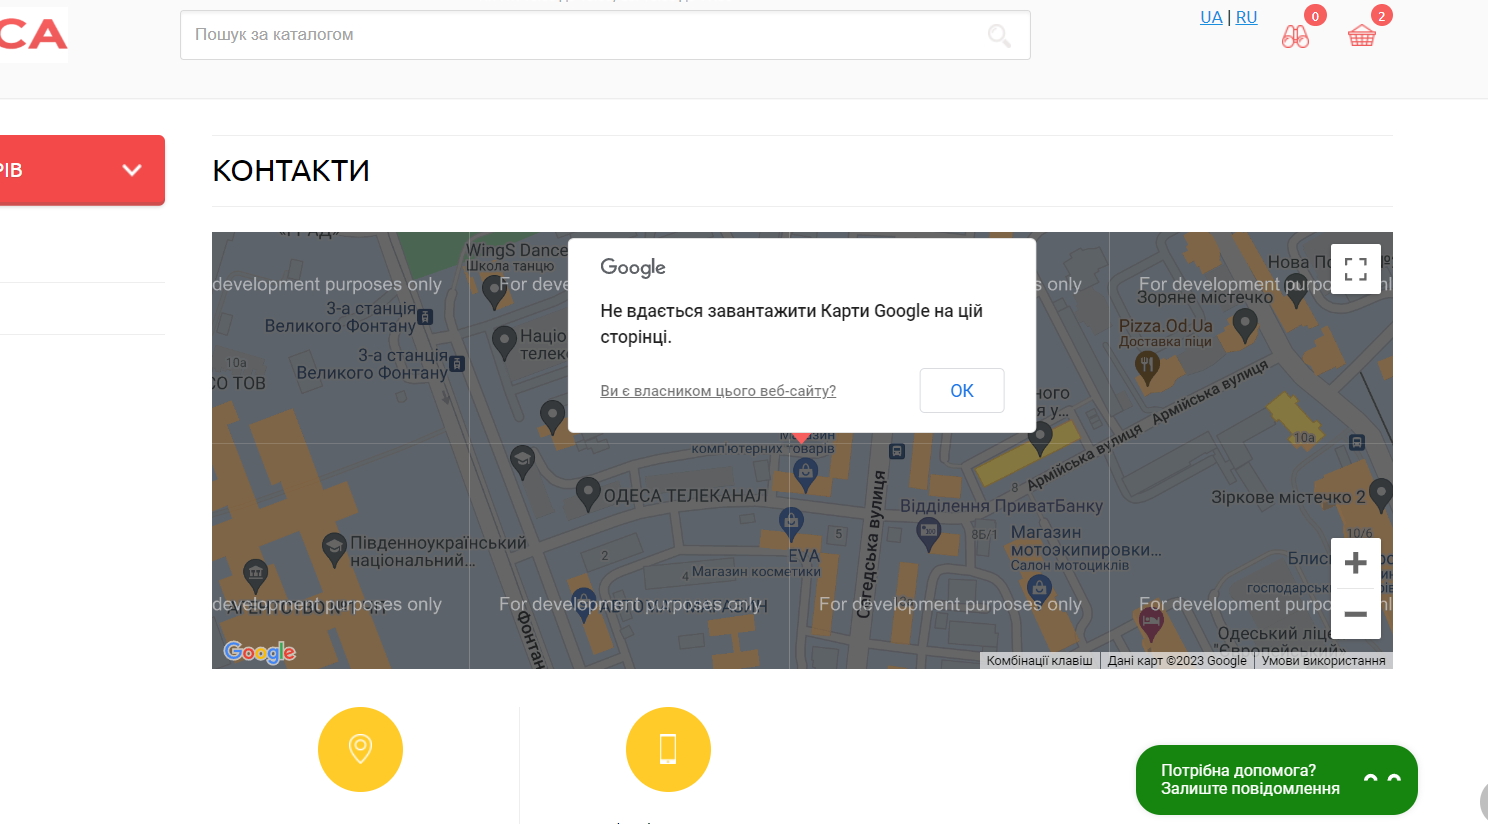Screen dimensions: 1488x824
Task: Click the site logo in header
Action: [x=34, y=35]
